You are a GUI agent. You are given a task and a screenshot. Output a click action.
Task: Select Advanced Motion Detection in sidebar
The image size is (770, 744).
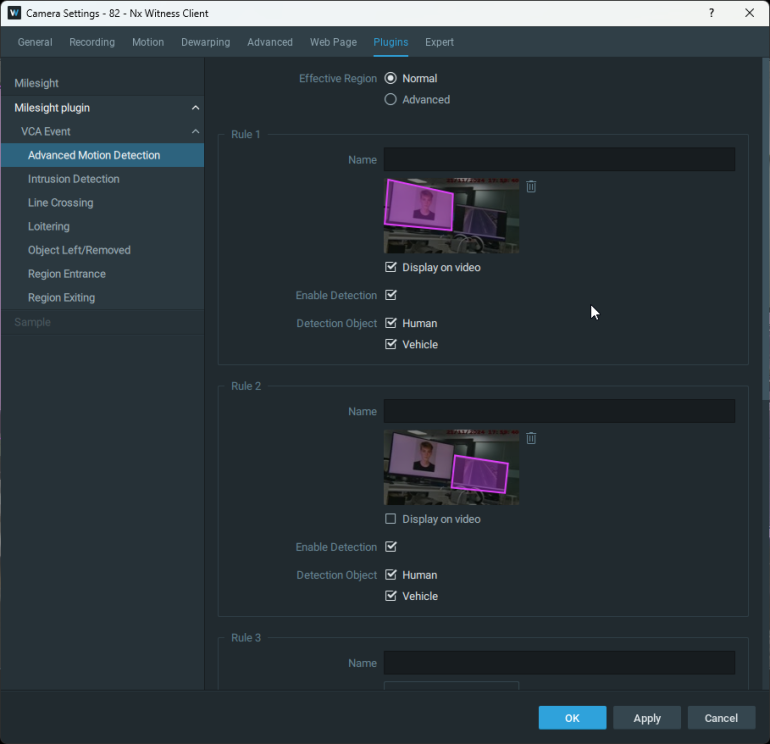(102, 155)
